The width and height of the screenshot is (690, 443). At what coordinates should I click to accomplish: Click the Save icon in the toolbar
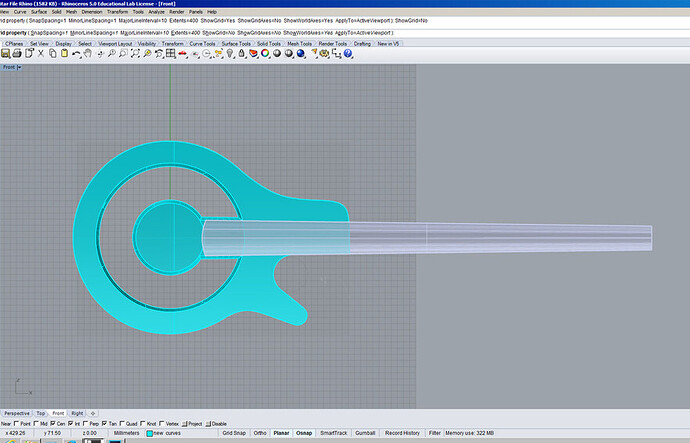pos(5,53)
